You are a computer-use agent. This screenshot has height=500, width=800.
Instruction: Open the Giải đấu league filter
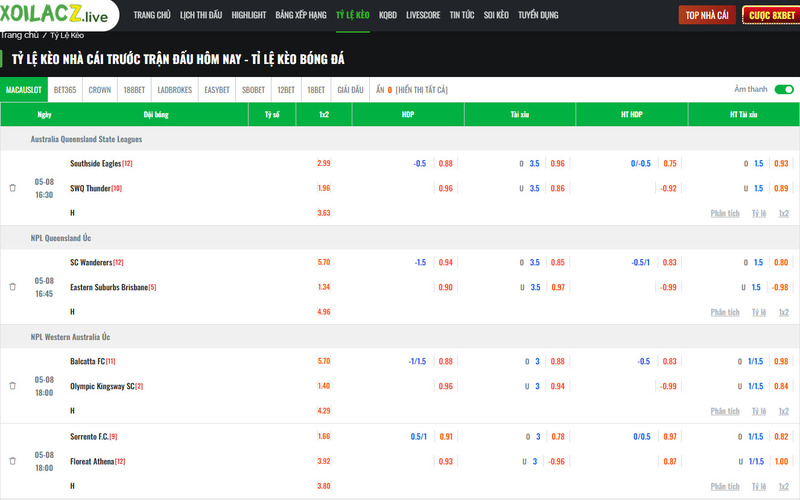click(351, 90)
